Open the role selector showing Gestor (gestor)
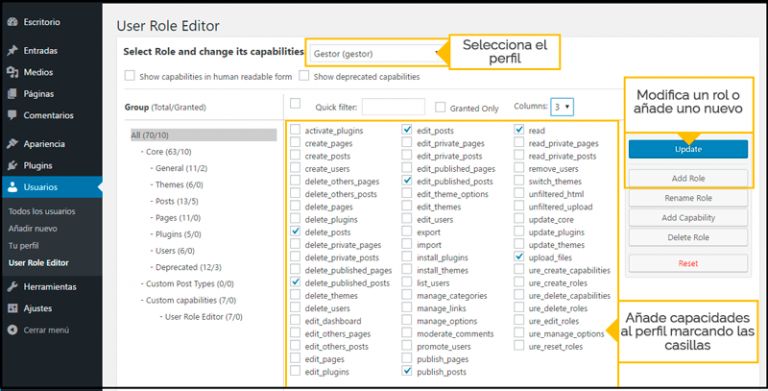The height and width of the screenshot is (391, 768). (x=376, y=53)
